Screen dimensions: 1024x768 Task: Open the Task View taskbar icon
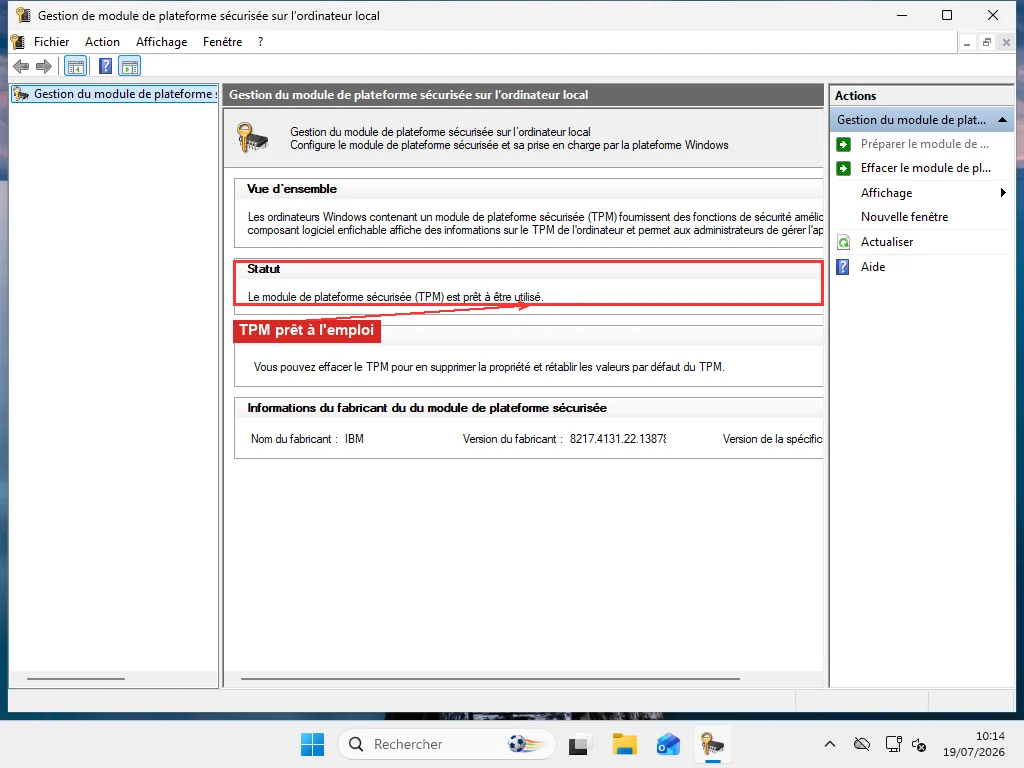tap(579, 744)
